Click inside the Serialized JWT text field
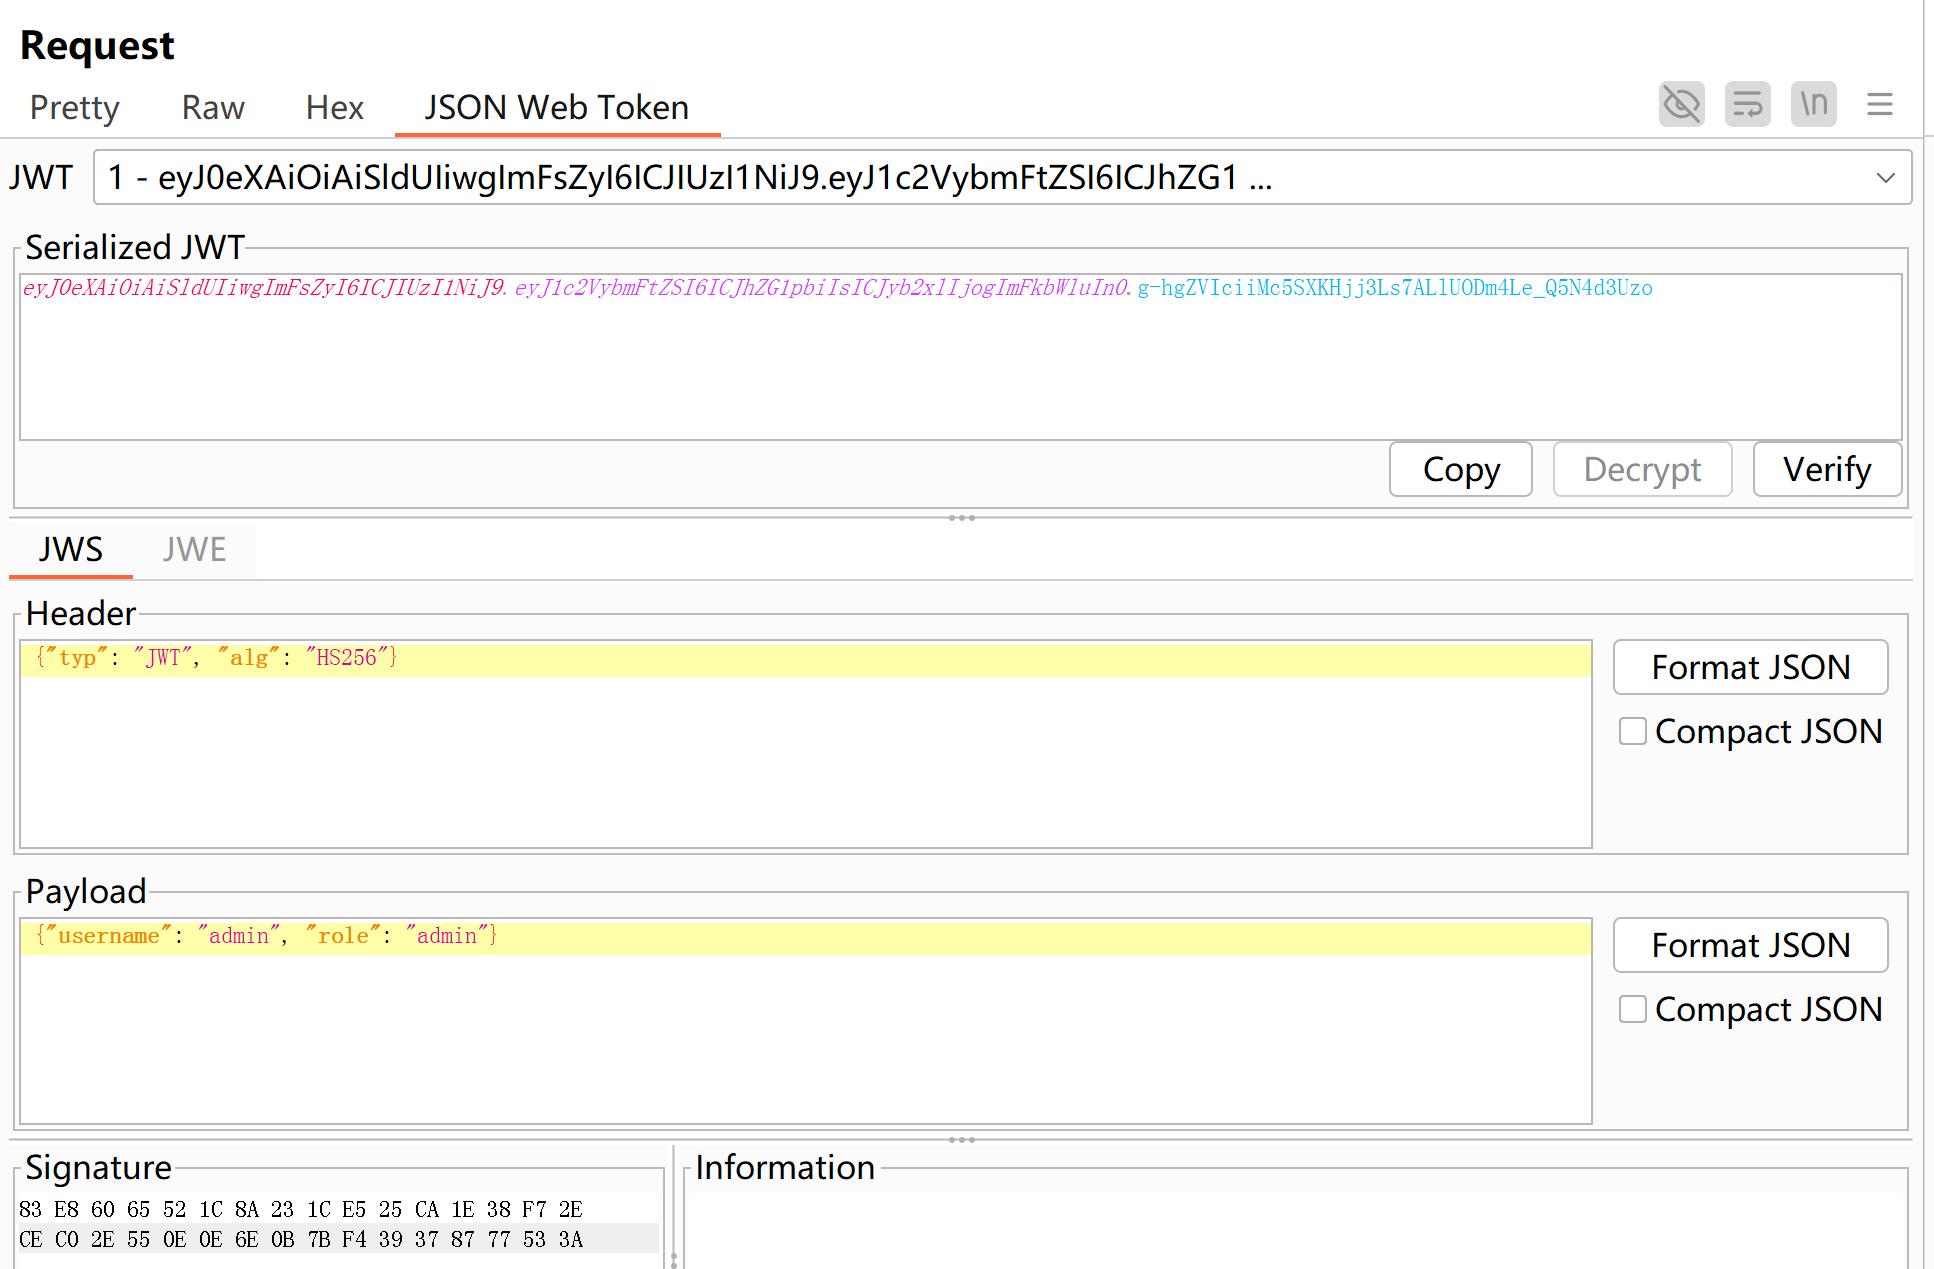 click(960, 360)
